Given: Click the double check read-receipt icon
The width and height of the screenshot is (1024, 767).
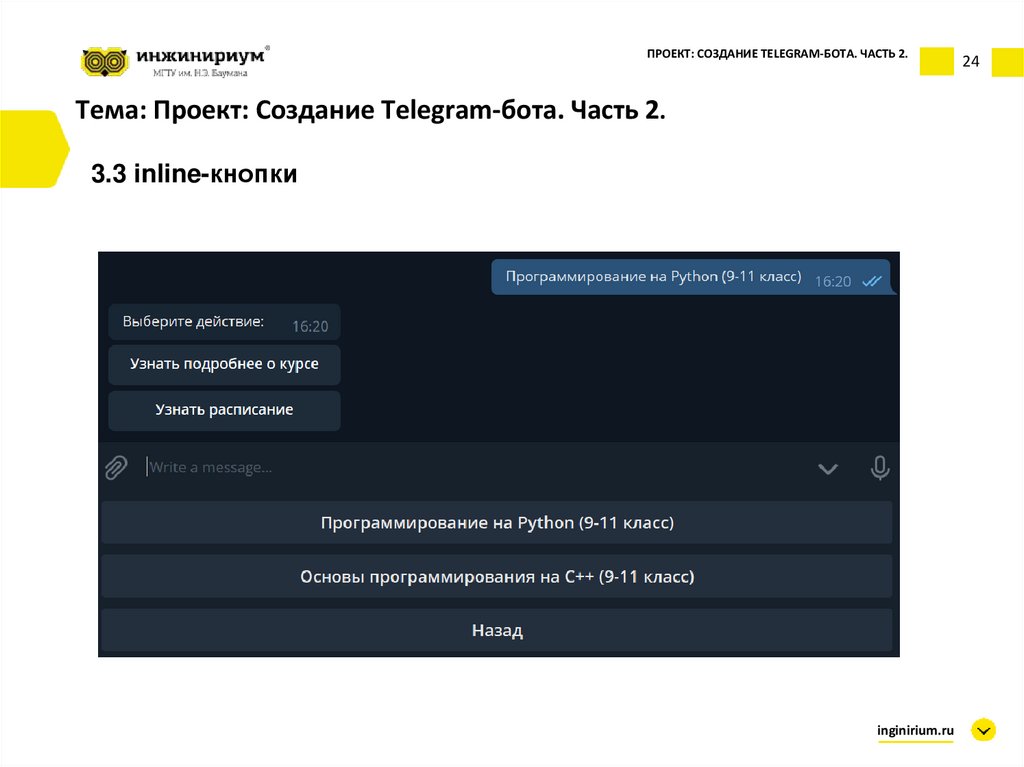Looking at the screenshot, I should [871, 282].
